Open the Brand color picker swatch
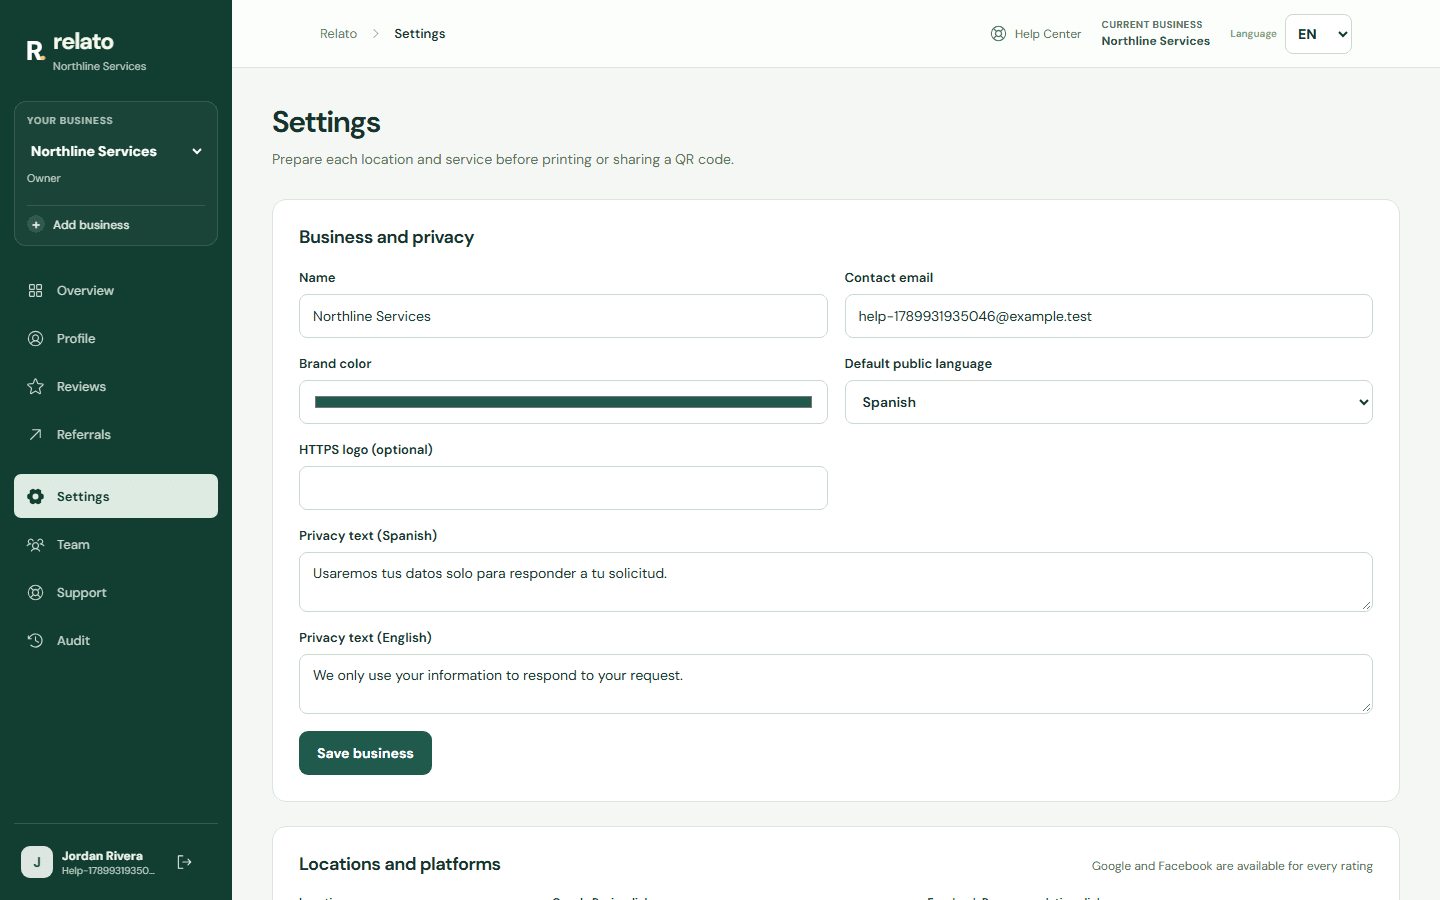The height and width of the screenshot is (900, 1440). pyautogui.click(x=563, y=402)
